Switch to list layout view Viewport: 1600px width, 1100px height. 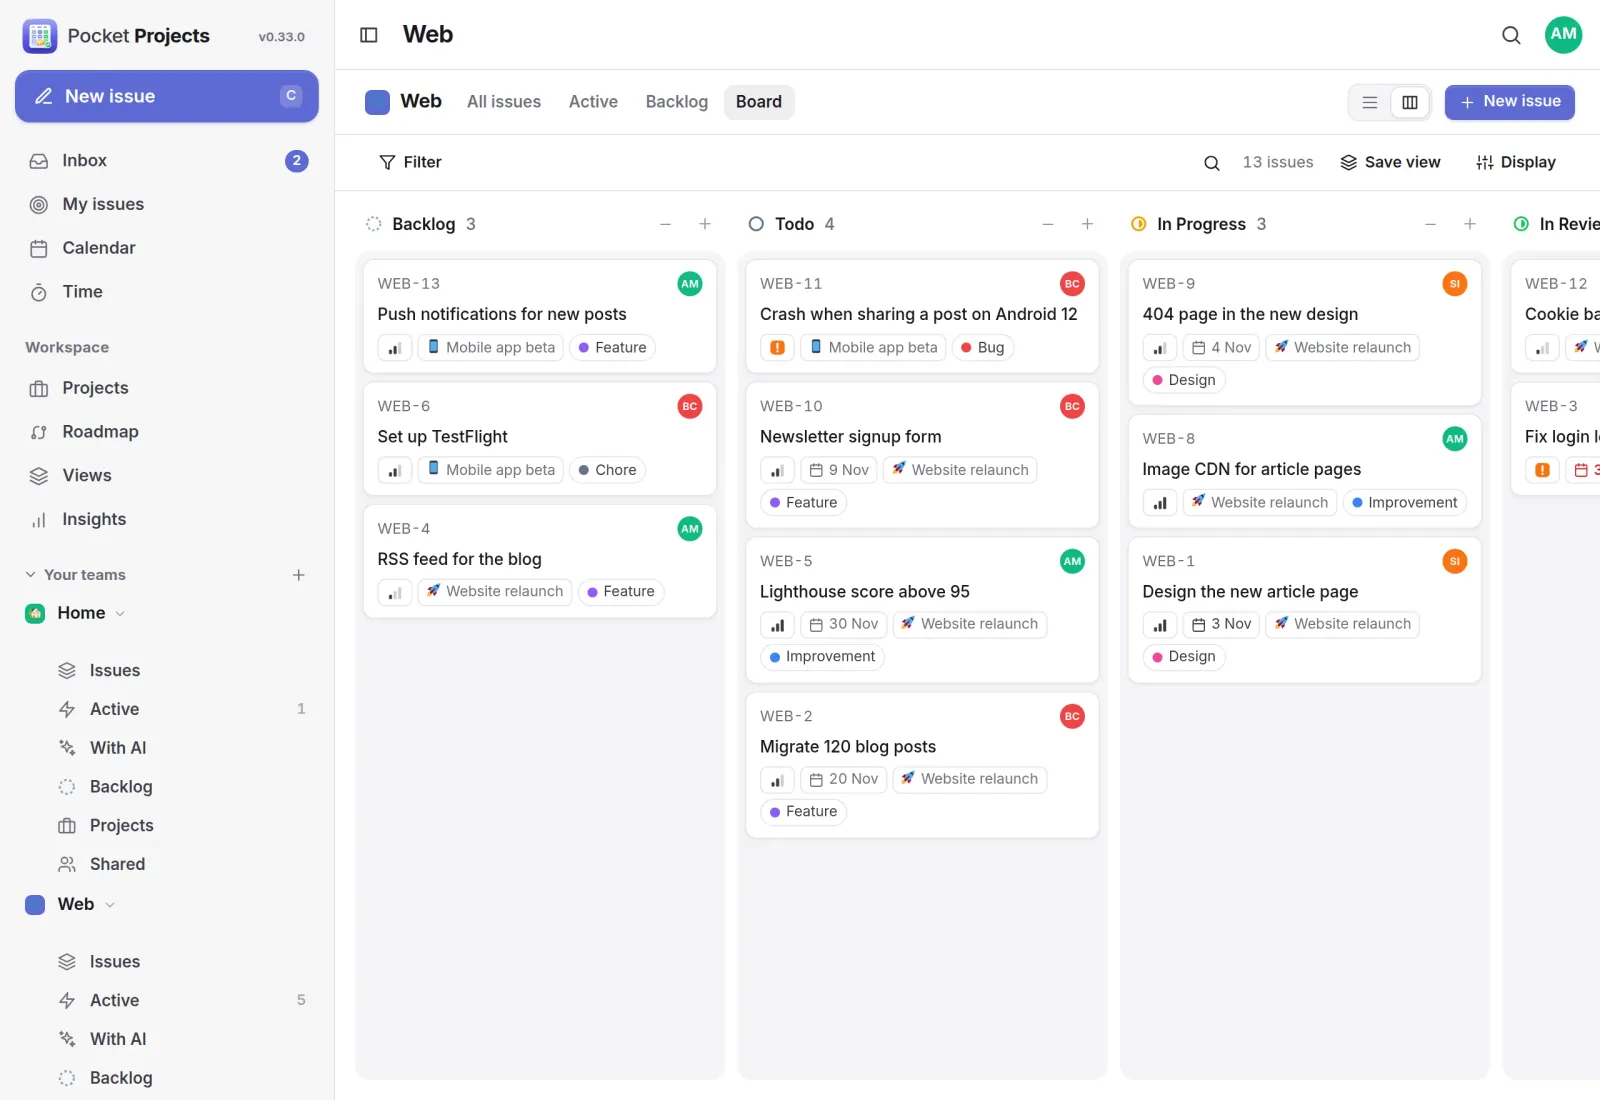[1370, 102]
